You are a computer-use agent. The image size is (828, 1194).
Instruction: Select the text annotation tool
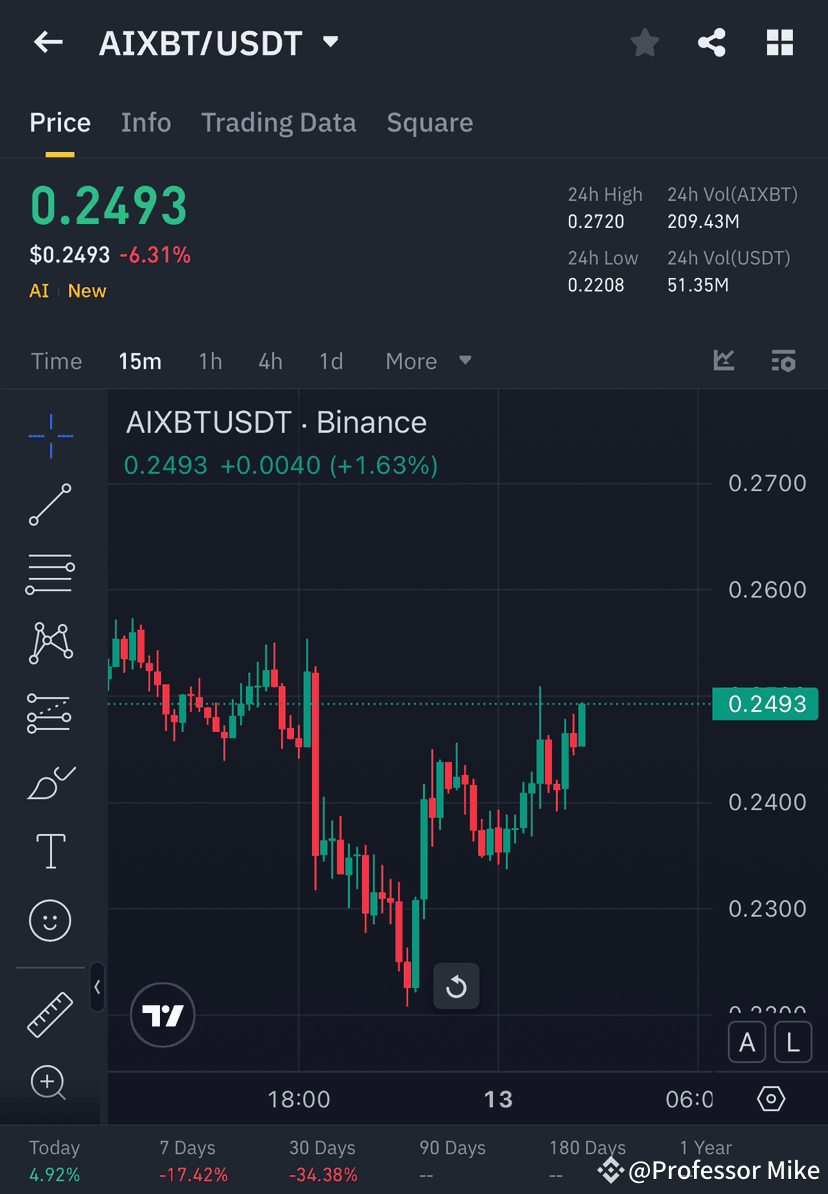point(48,851)
